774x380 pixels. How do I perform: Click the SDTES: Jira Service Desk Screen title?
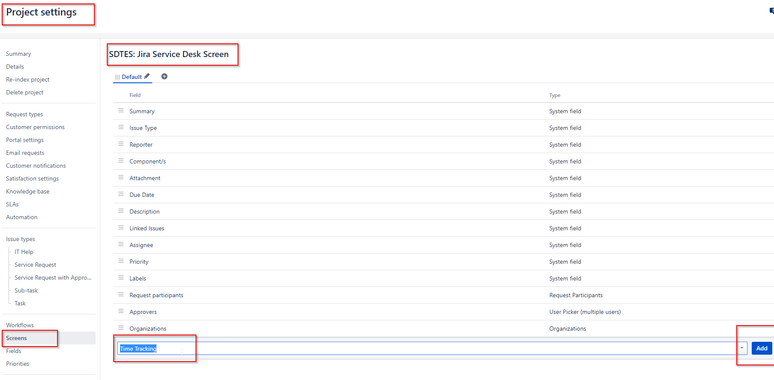tap(169, 54)
